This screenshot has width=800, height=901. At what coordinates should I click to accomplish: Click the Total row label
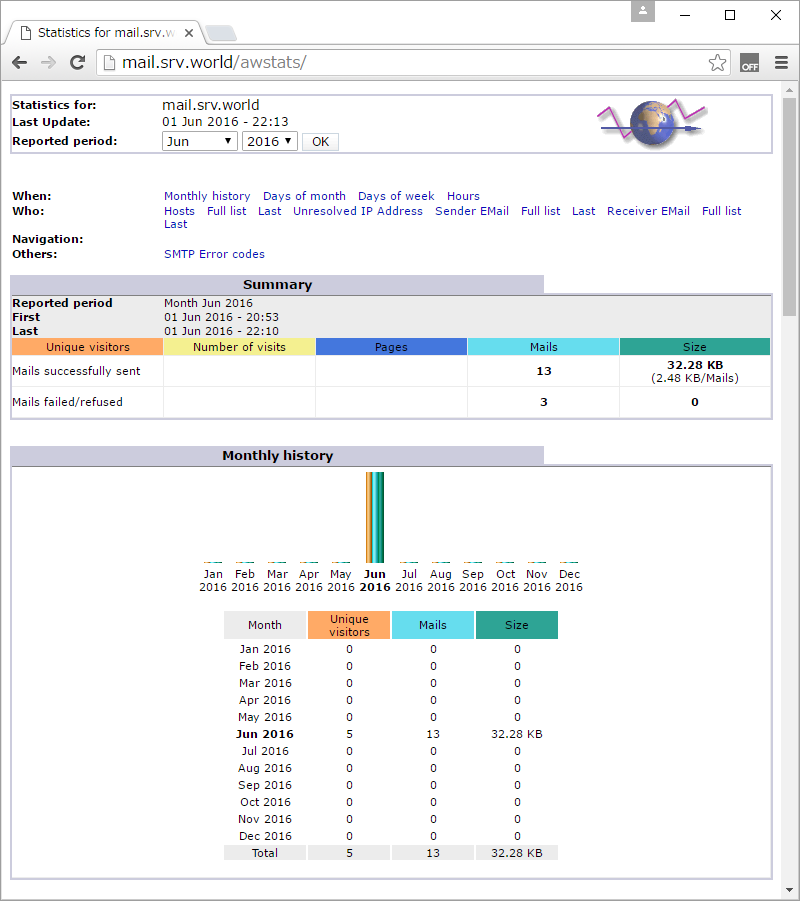[264, 853]
